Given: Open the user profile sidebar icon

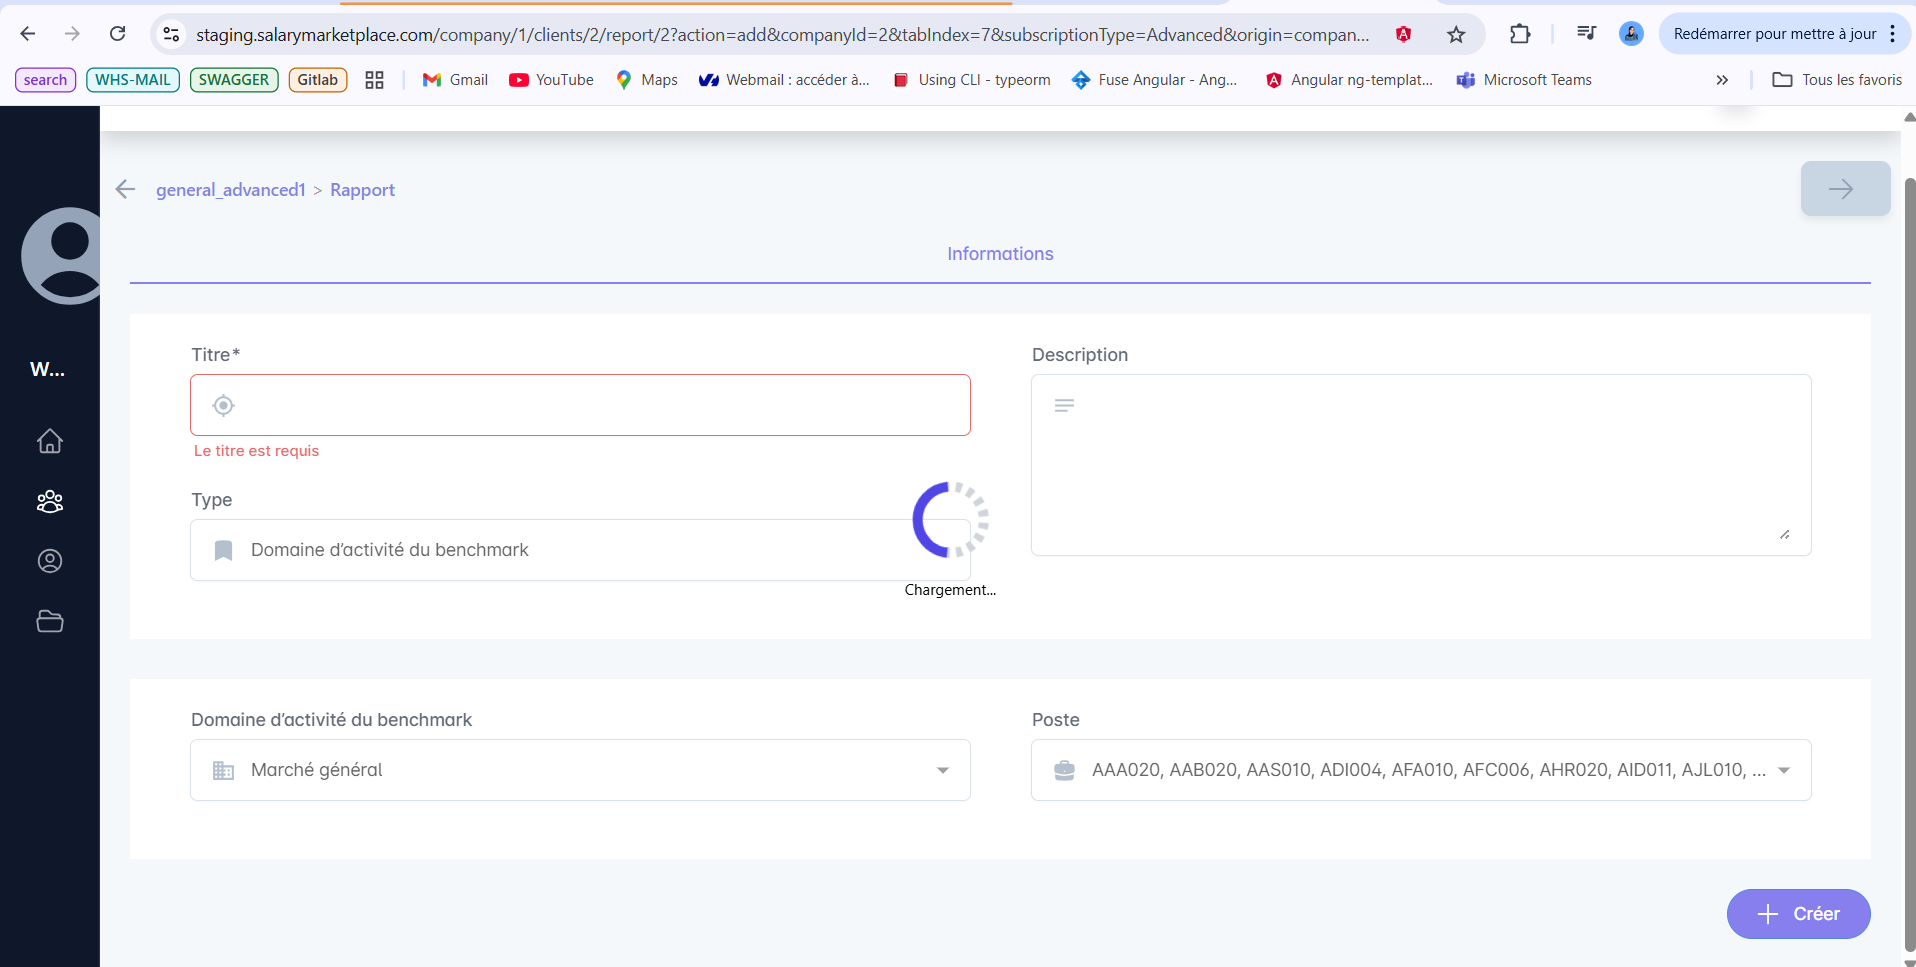Looking at the screenshot, I should point(50,561).
